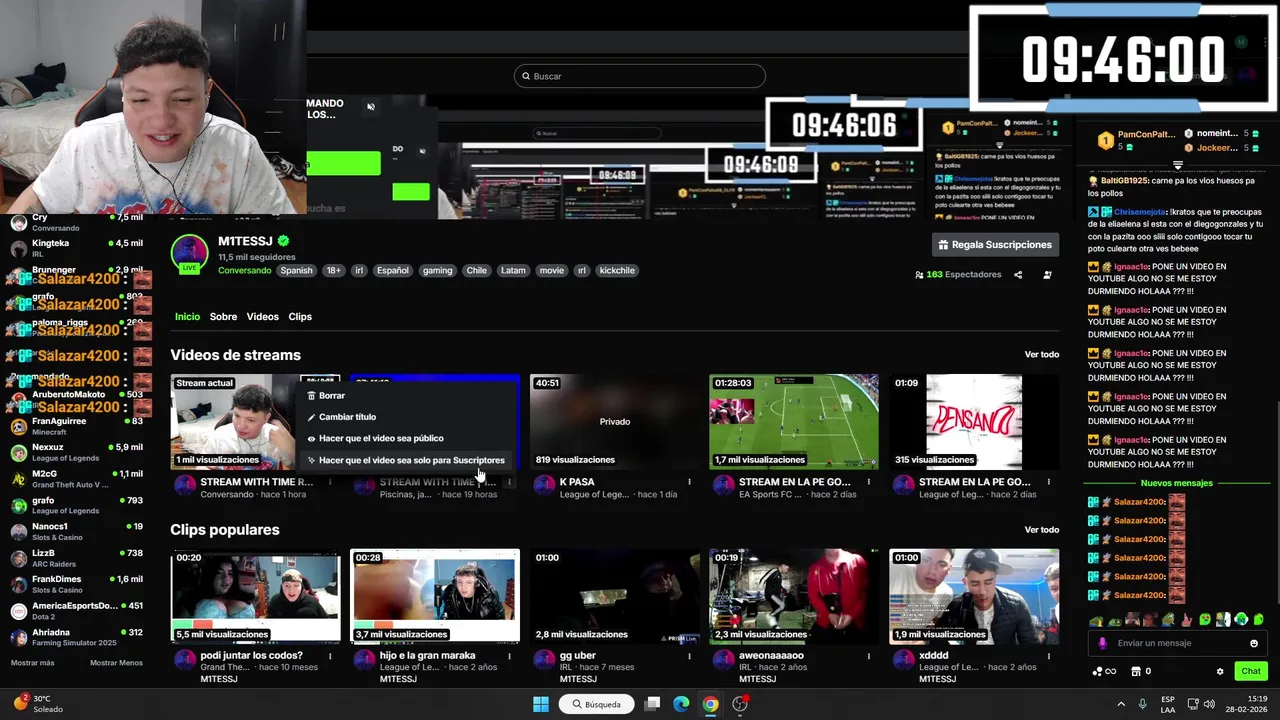Show hidden system tray icons
Image resolution: width=1280 pixels, height=720 pixels.
tap(1120, 704)
